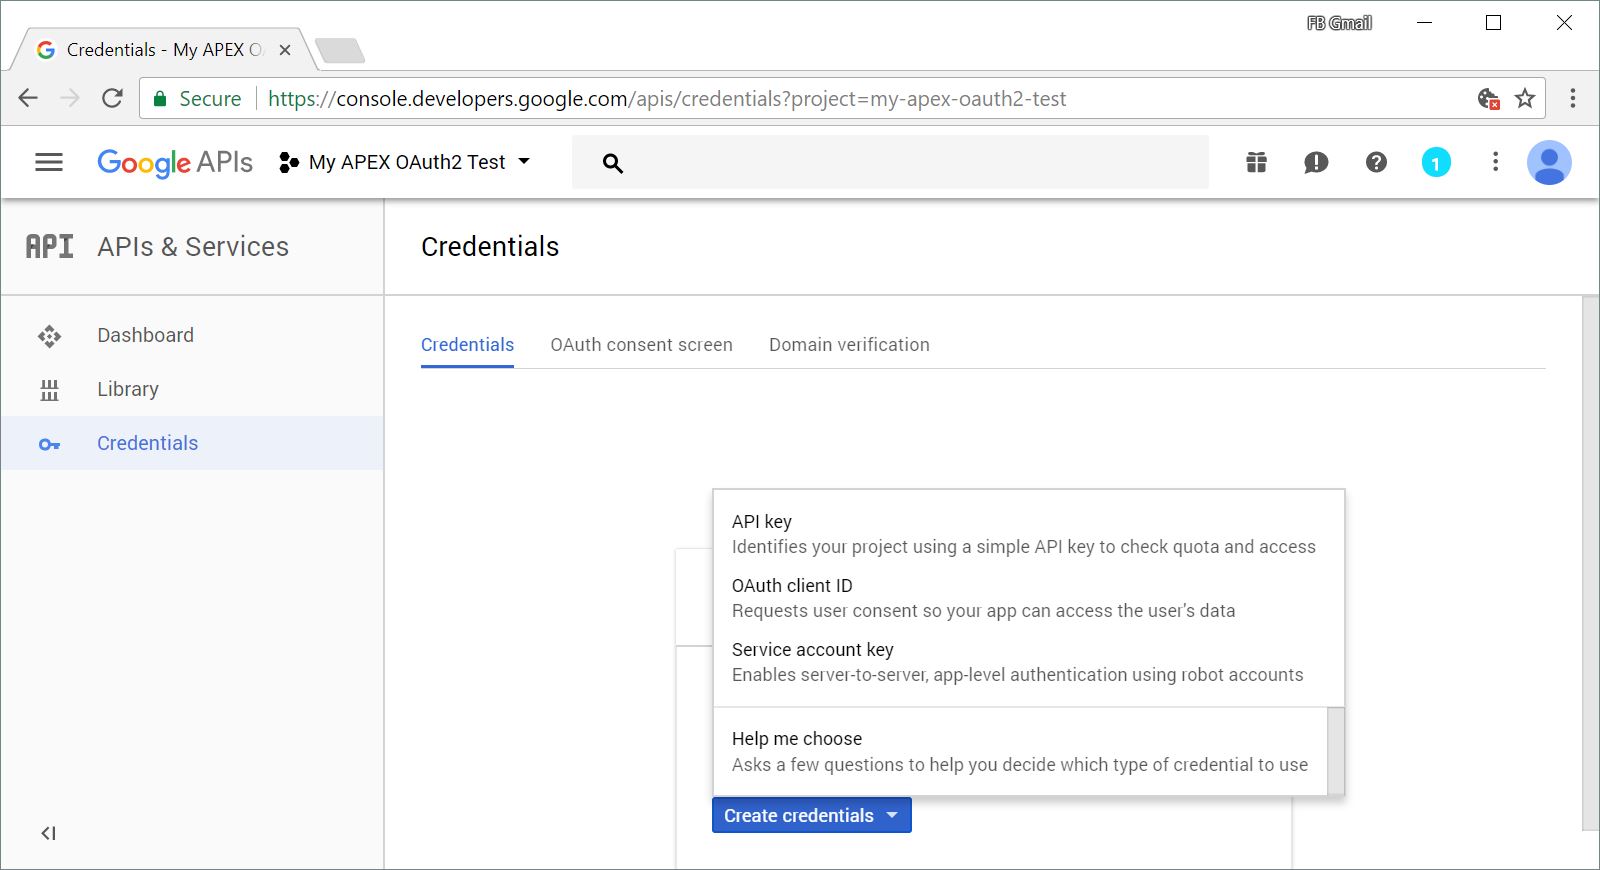Minimize the browser window

tap(1425, 23)
